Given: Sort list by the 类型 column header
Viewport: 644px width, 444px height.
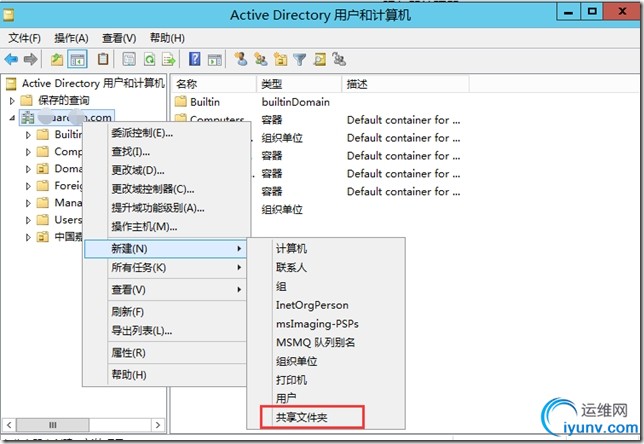Looking at the screenshot, I should point(299,84).
